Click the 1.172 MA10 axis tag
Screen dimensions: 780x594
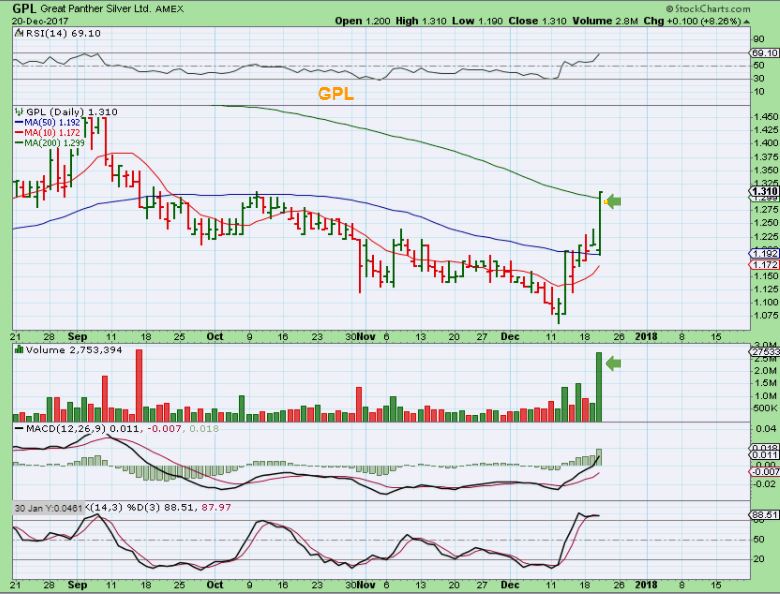click(x=765, y=265)
